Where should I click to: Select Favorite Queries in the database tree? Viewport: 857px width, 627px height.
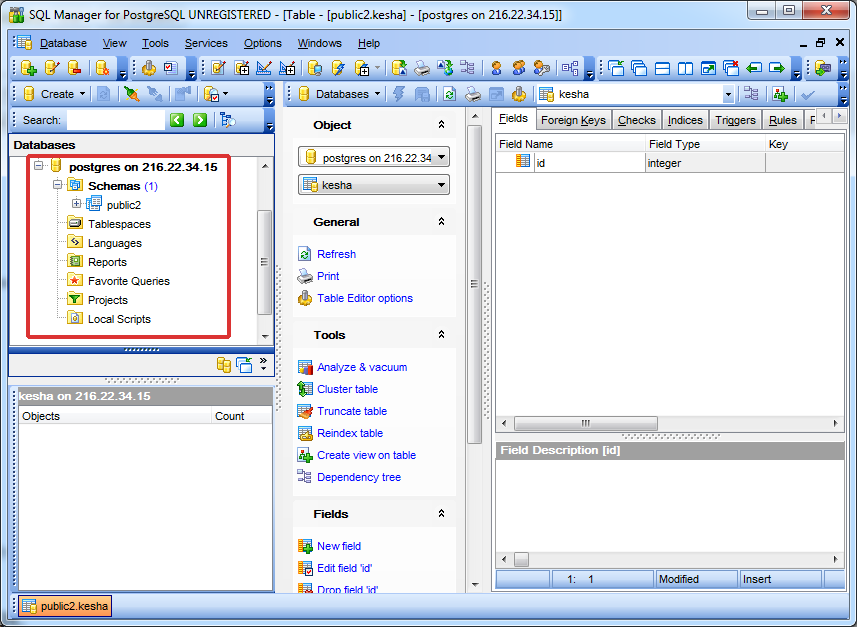128,281
